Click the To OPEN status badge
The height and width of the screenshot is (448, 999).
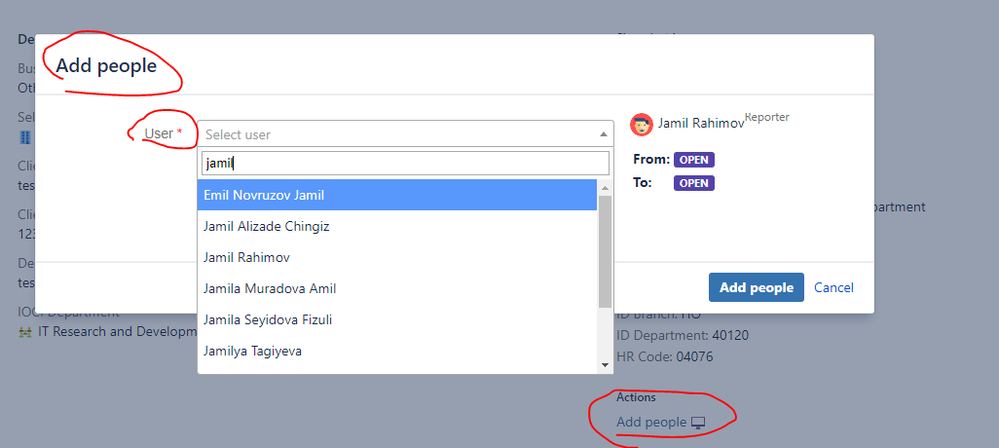(694, 183)
